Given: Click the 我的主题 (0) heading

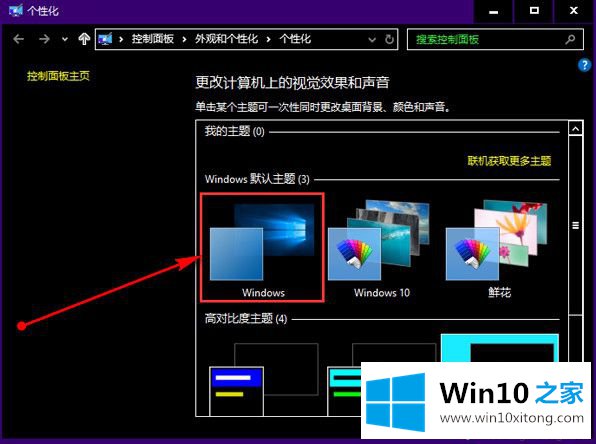Looking at the screenshot, I should [x=235, y=132].
